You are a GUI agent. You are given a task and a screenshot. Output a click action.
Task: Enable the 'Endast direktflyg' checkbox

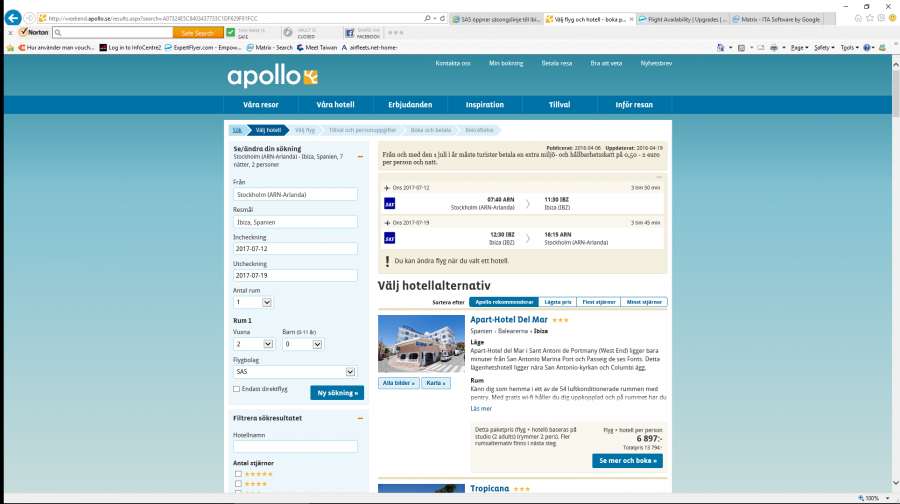point(236,389)
